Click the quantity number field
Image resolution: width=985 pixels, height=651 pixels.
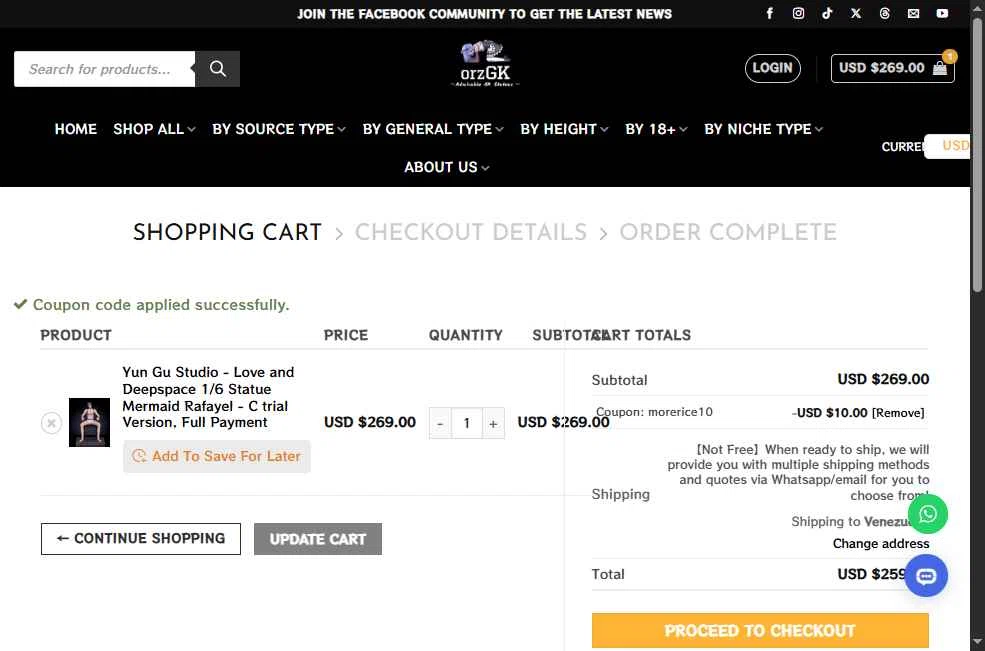467,424
